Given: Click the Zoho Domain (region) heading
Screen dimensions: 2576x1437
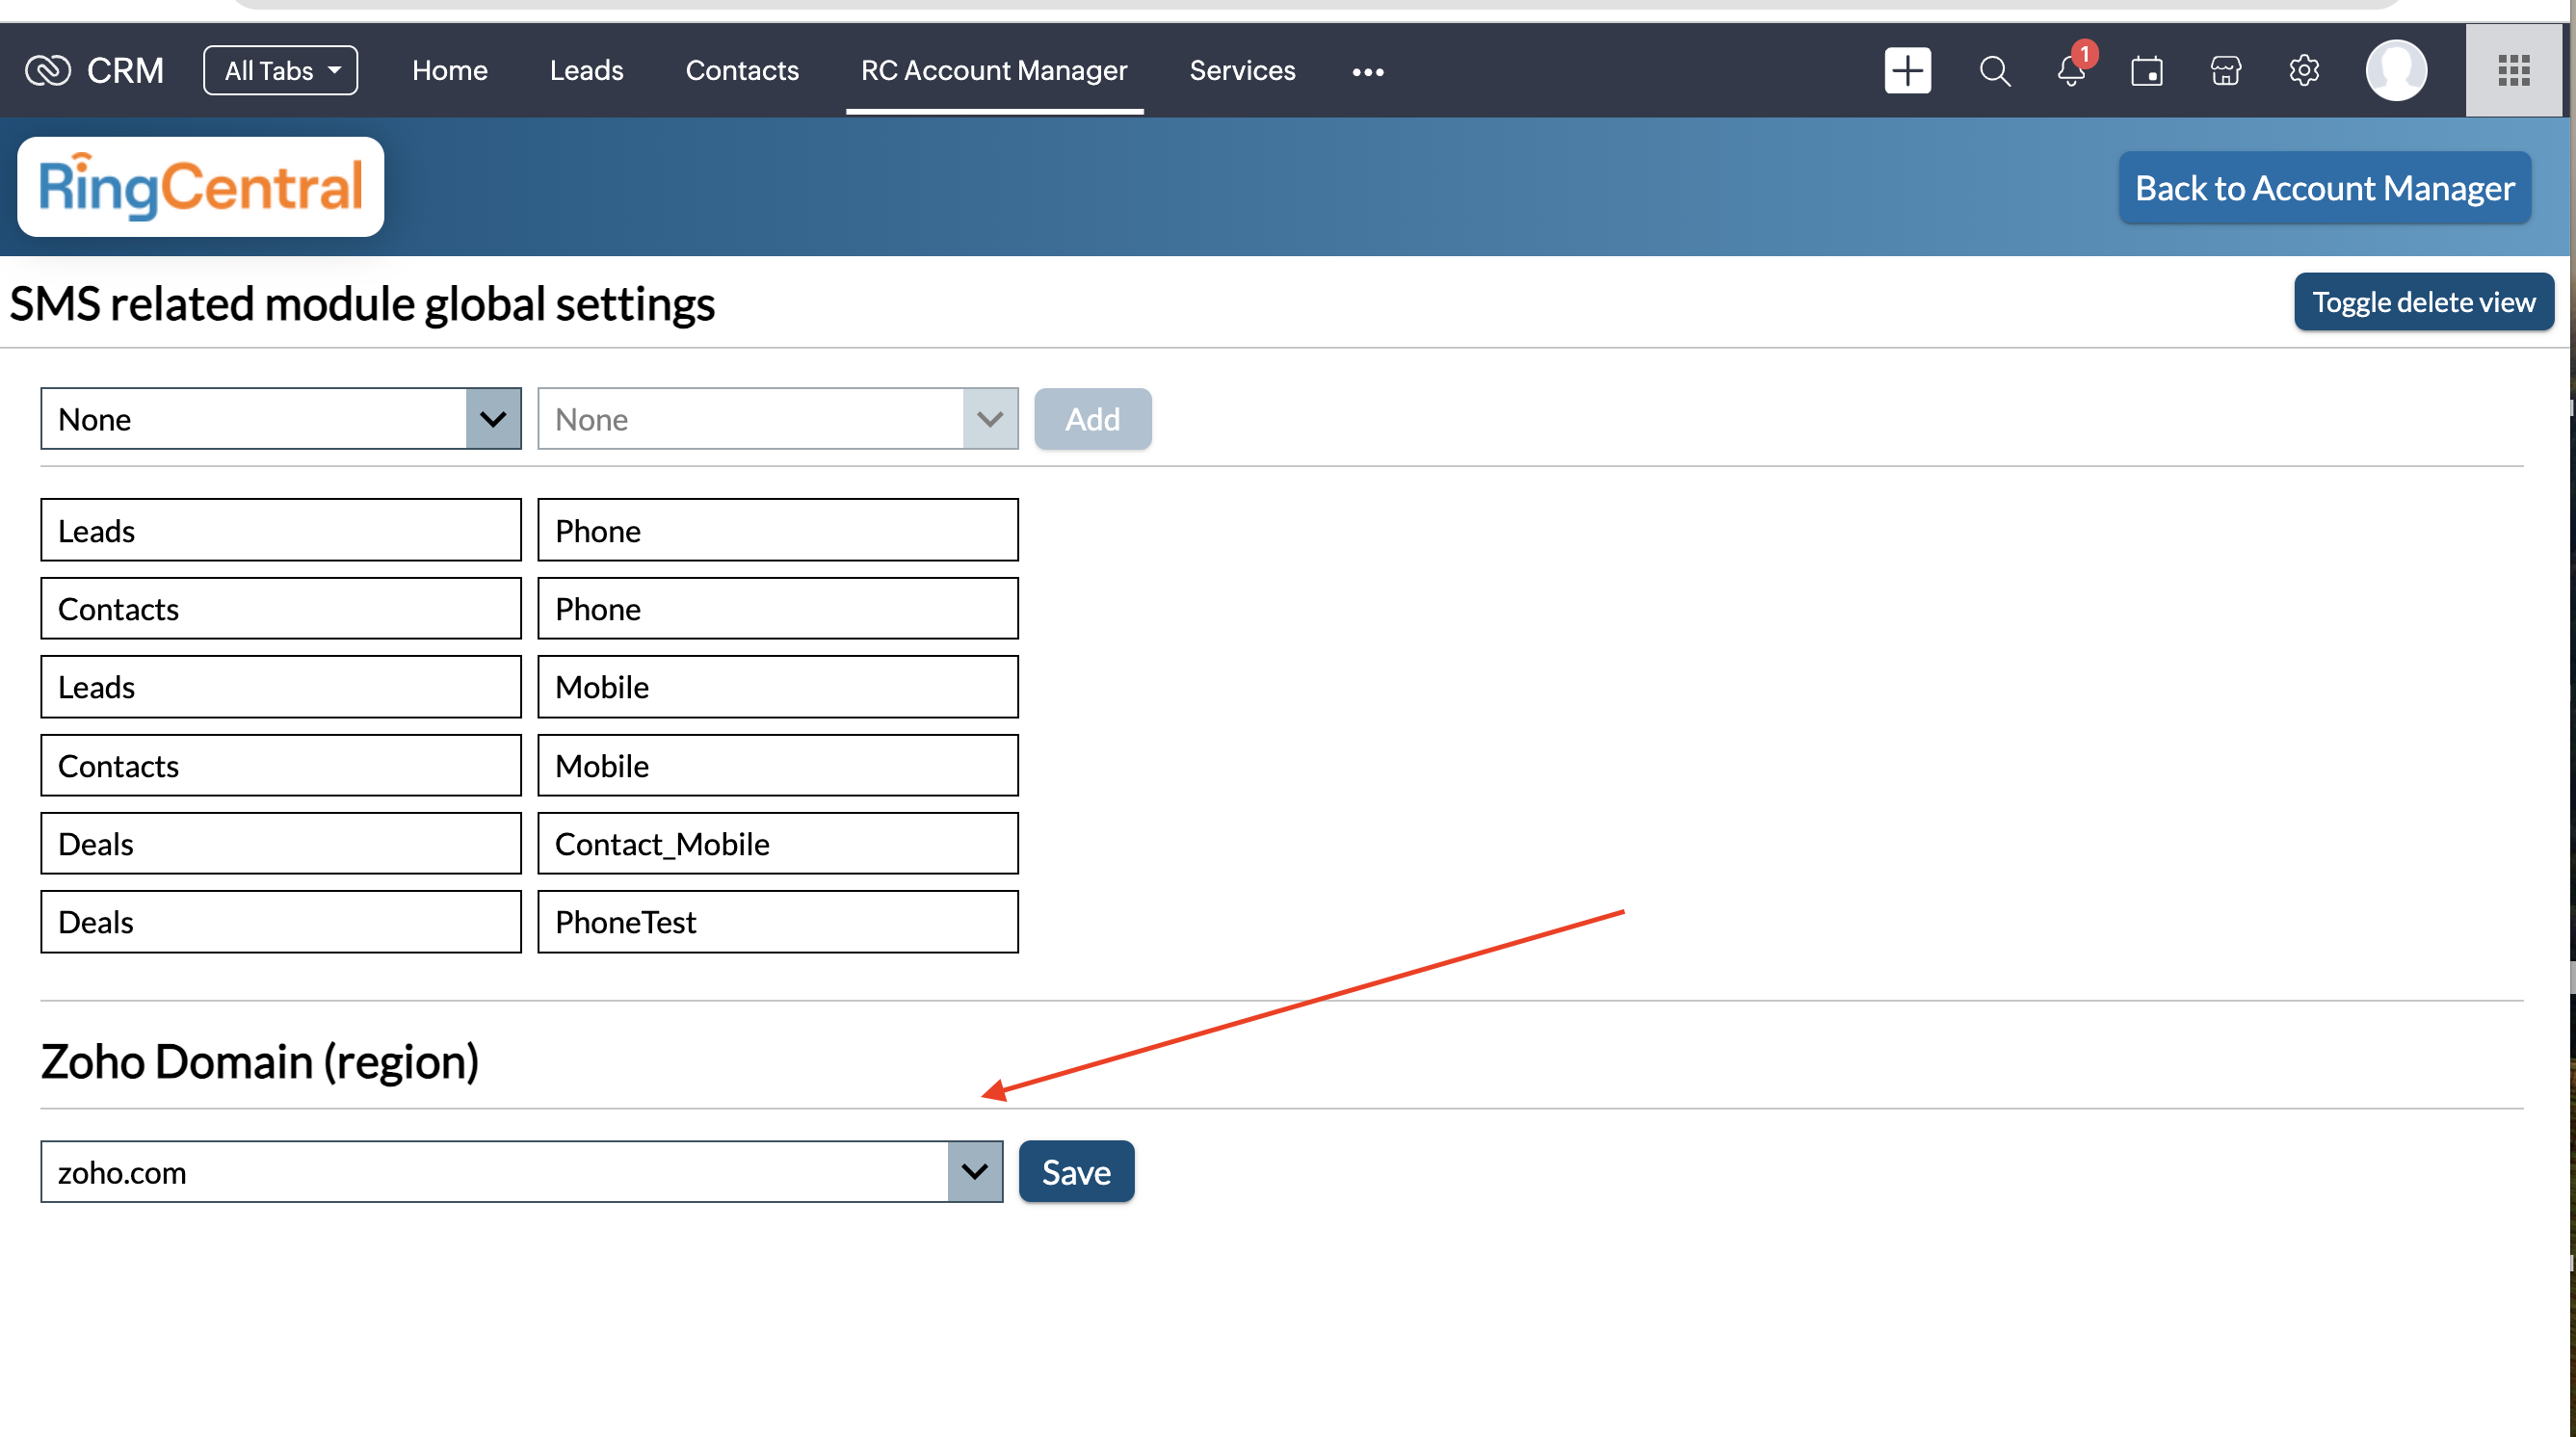Looking at the screenshot, I should click(260, 1061).
